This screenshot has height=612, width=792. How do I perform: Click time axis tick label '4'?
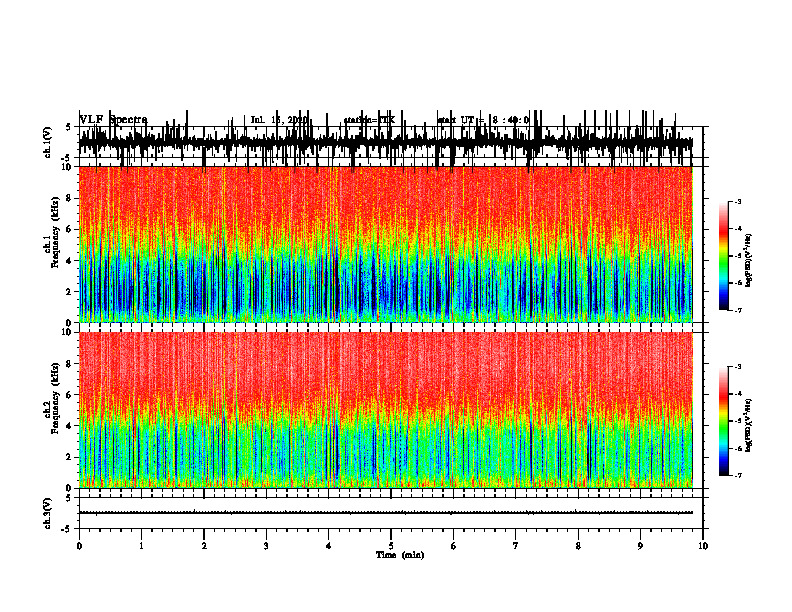coord(329,546)
